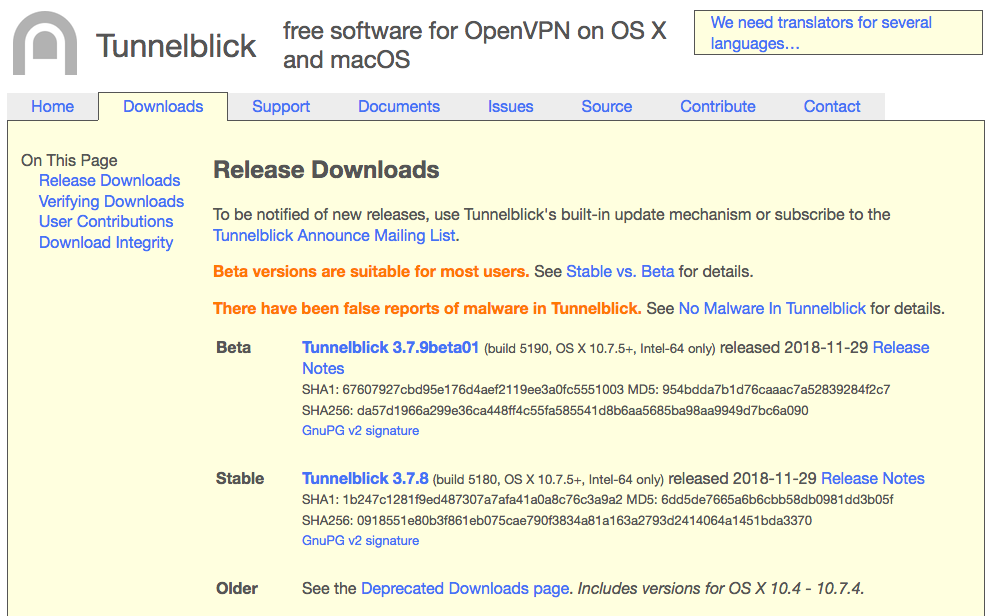Go to the Issues tab
The width and height of the screenshot is (993, 616).
510,107
